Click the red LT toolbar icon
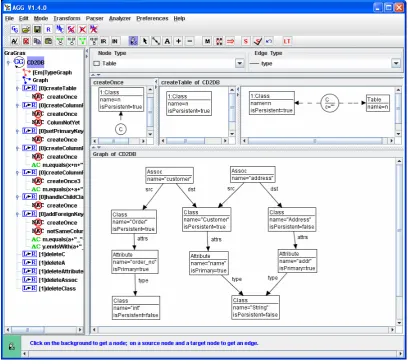The image size is (408, 364). (x=287, y=41)
